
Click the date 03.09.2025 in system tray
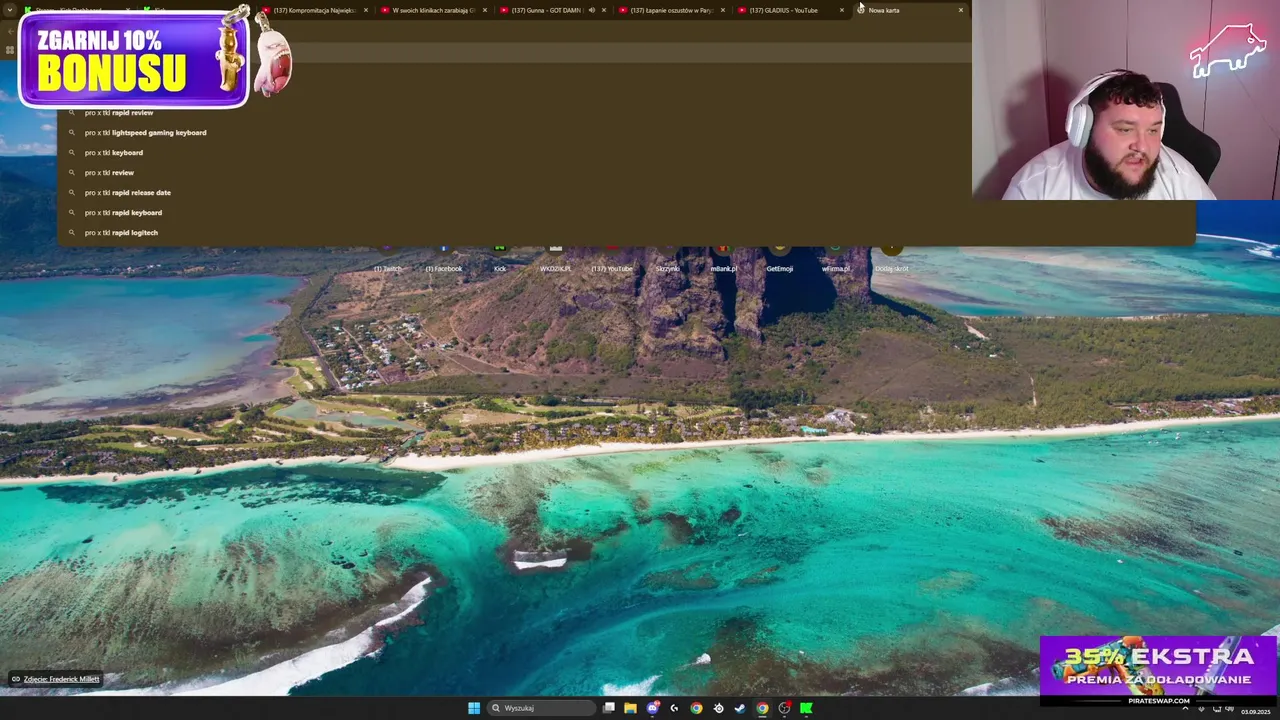click(1256, 711)
